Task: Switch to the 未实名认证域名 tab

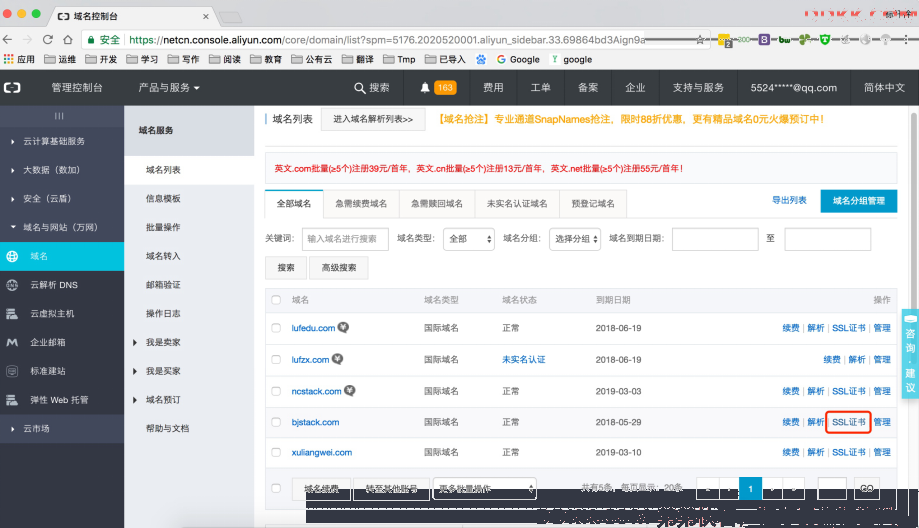Action: click(517, 204)
